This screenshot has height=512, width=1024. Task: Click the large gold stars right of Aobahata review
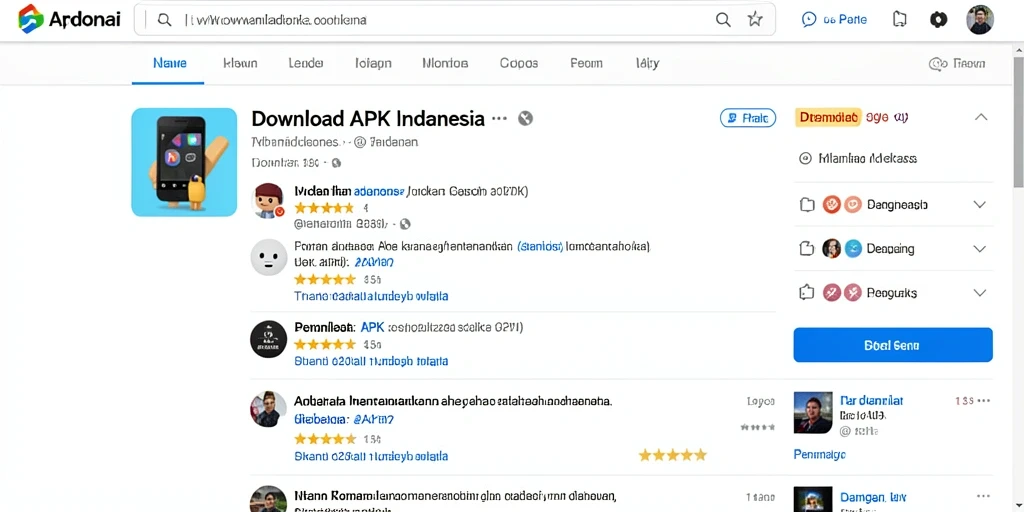672,455
